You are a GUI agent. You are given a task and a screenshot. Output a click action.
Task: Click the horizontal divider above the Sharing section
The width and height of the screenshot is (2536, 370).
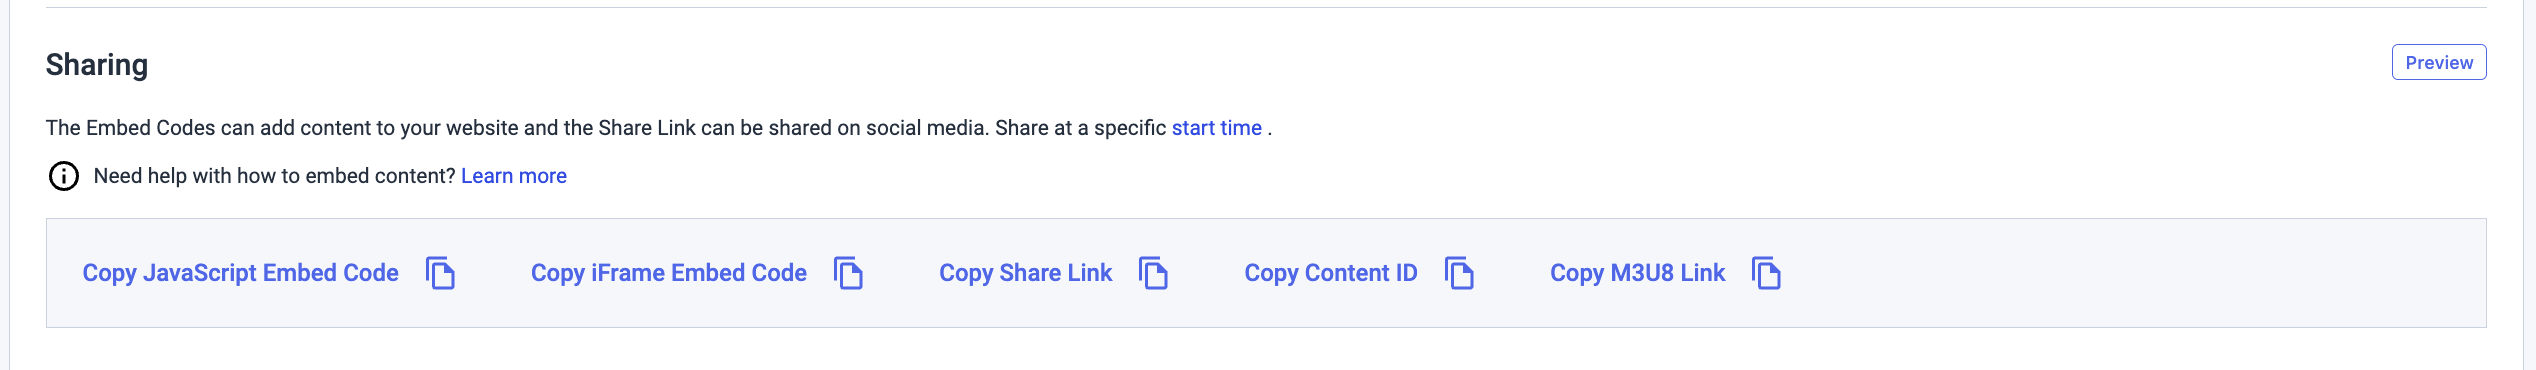click(1266, 7)
